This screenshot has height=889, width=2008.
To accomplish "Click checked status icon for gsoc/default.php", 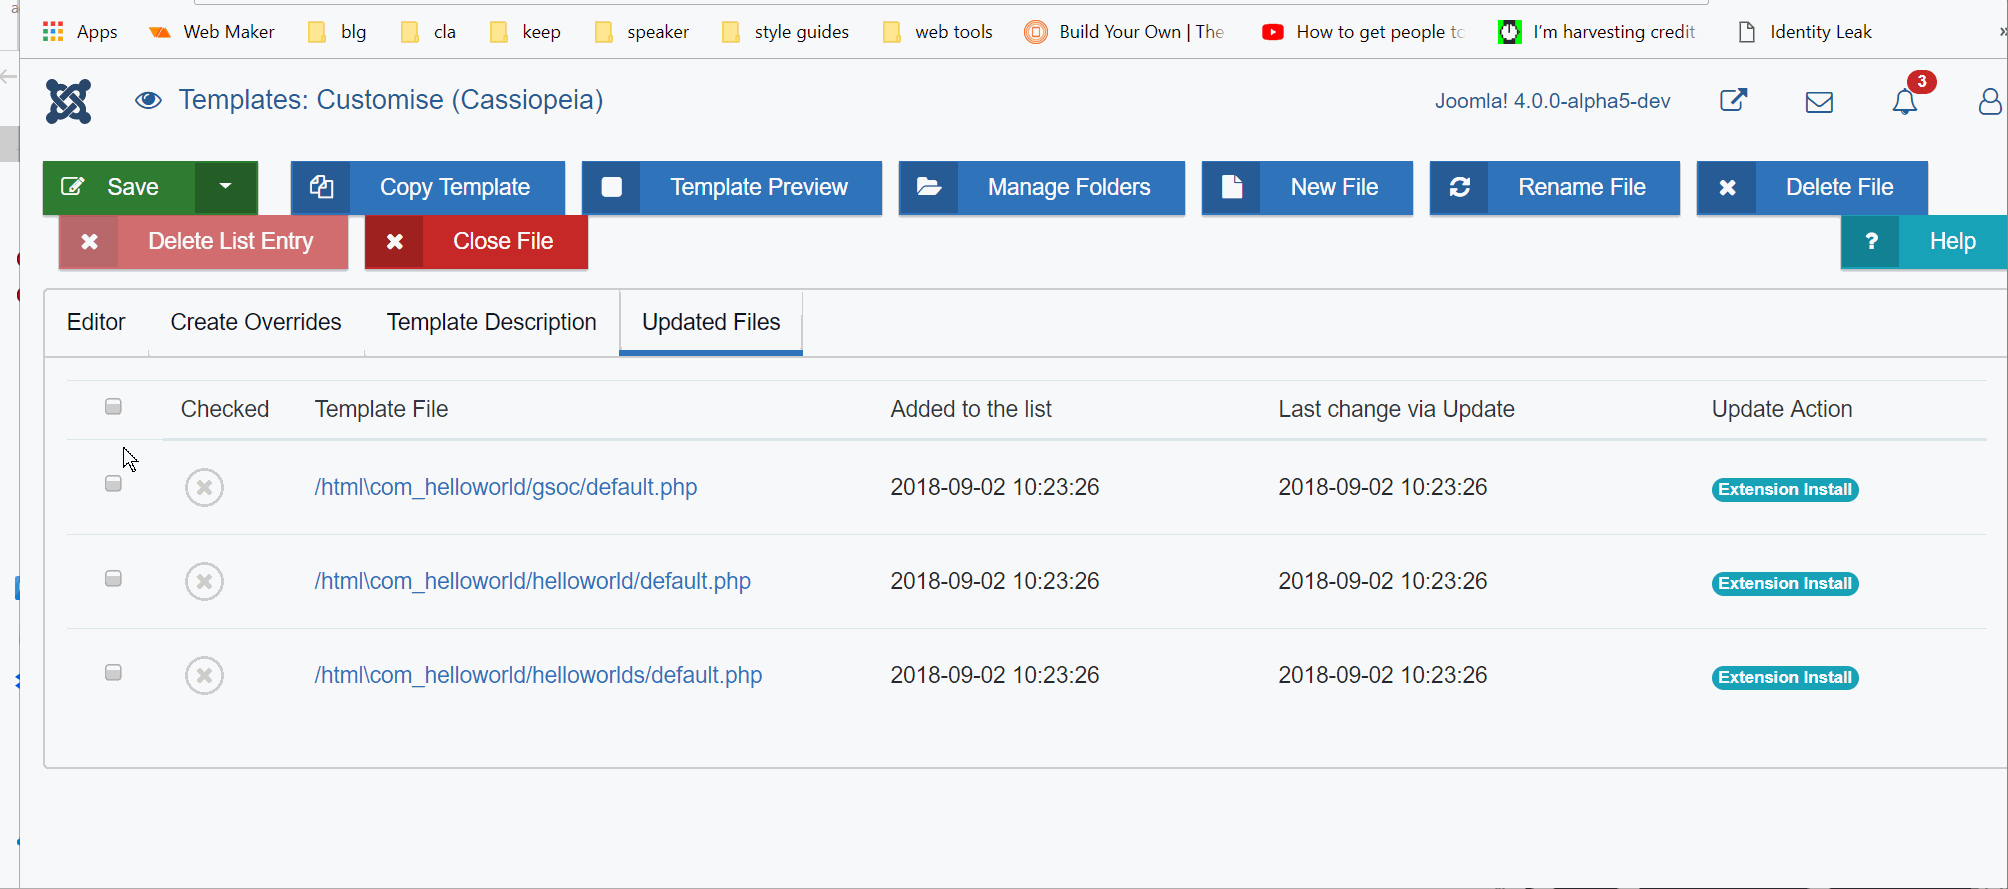I will [204, 488].
